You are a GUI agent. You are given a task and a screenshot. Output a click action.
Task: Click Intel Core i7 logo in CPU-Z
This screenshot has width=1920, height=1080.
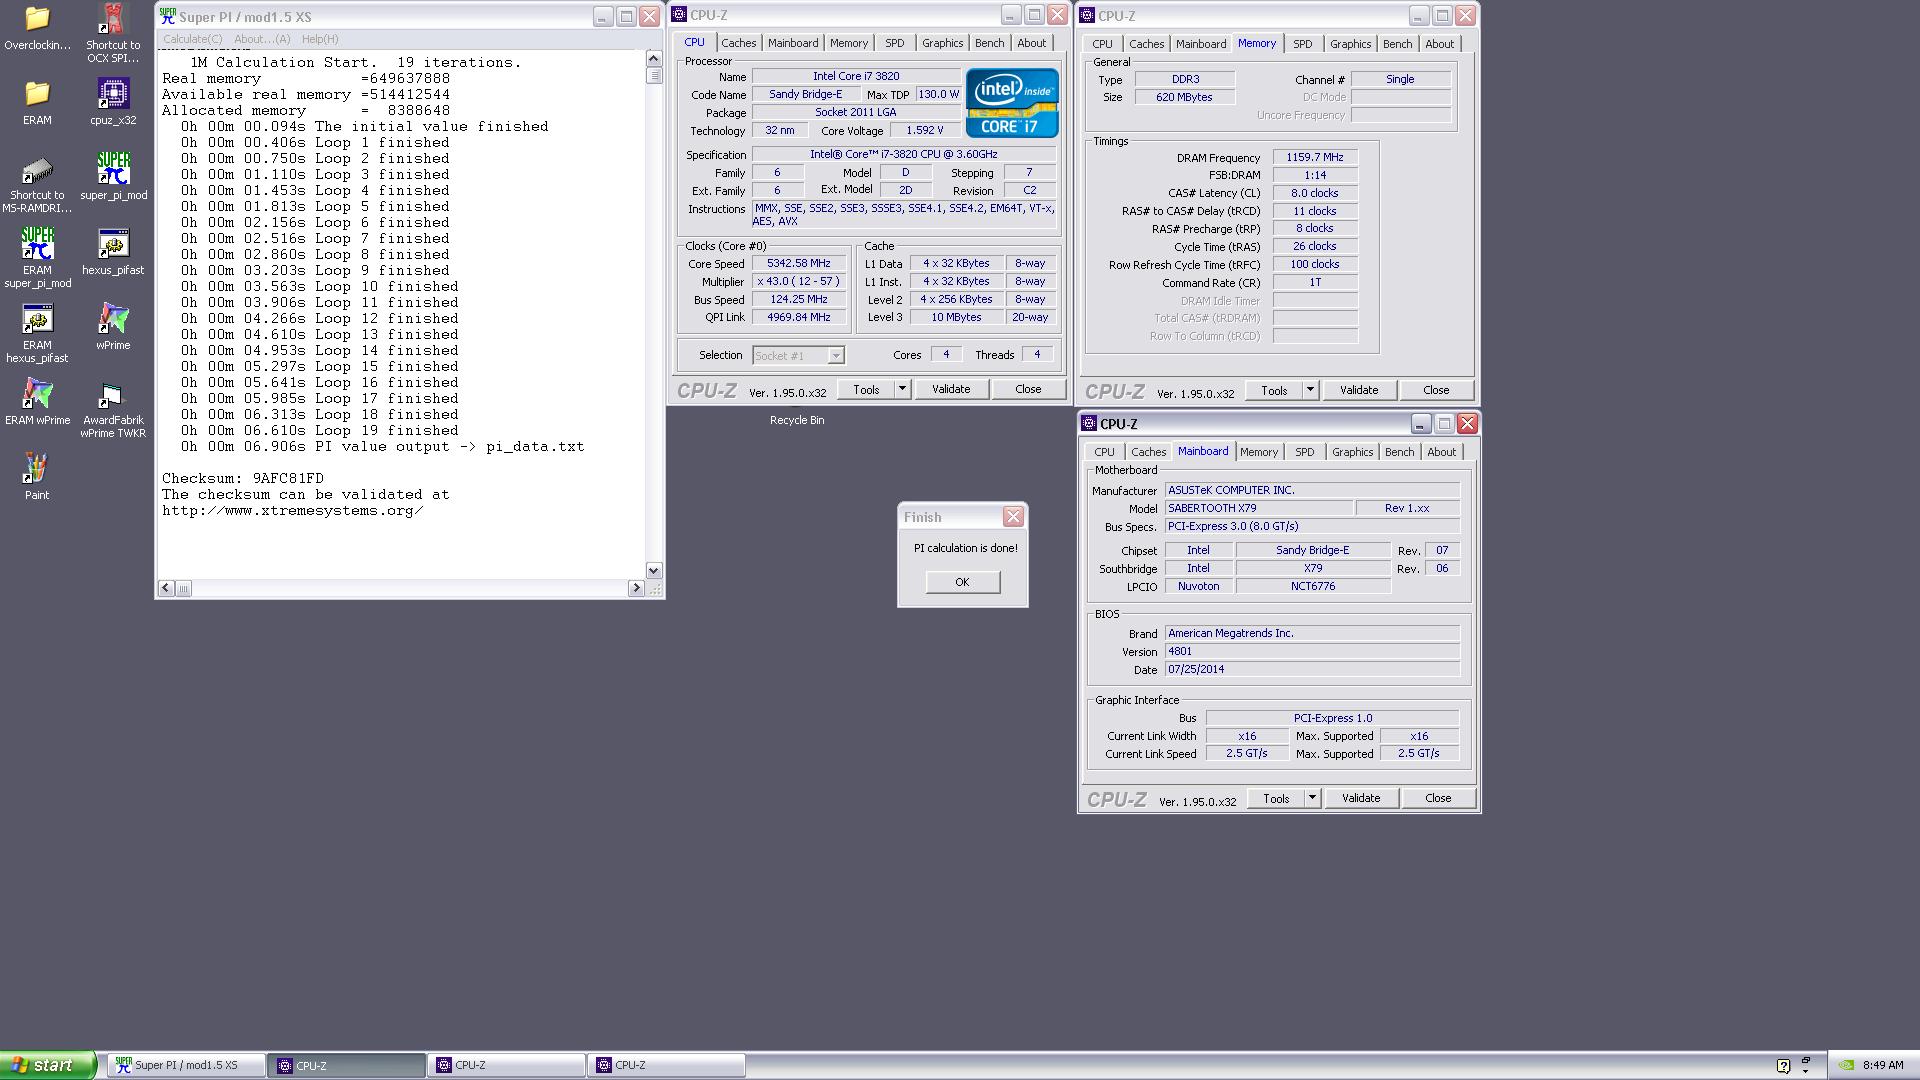[x=1012, y=103]
